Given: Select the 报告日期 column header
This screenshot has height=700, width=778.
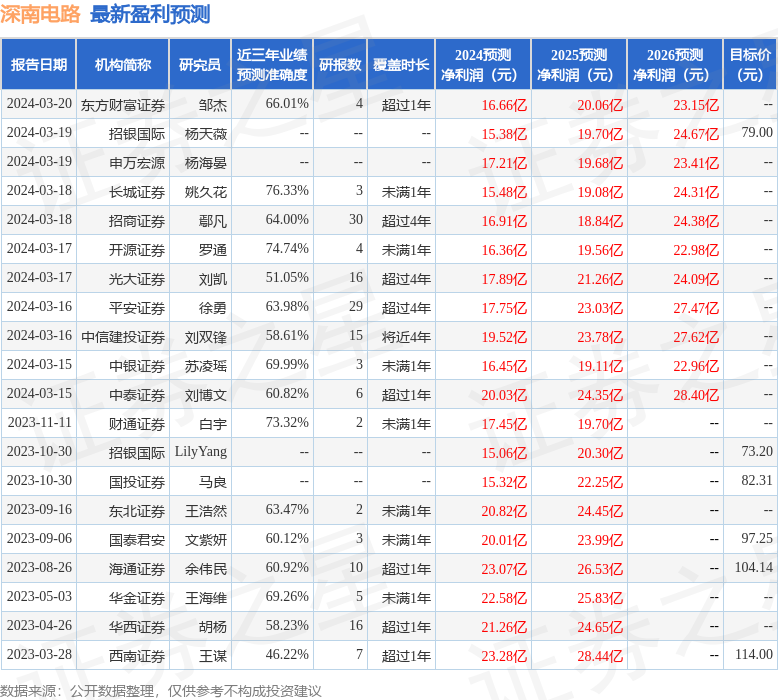Looking at the screenshot, I should (39, 64).
